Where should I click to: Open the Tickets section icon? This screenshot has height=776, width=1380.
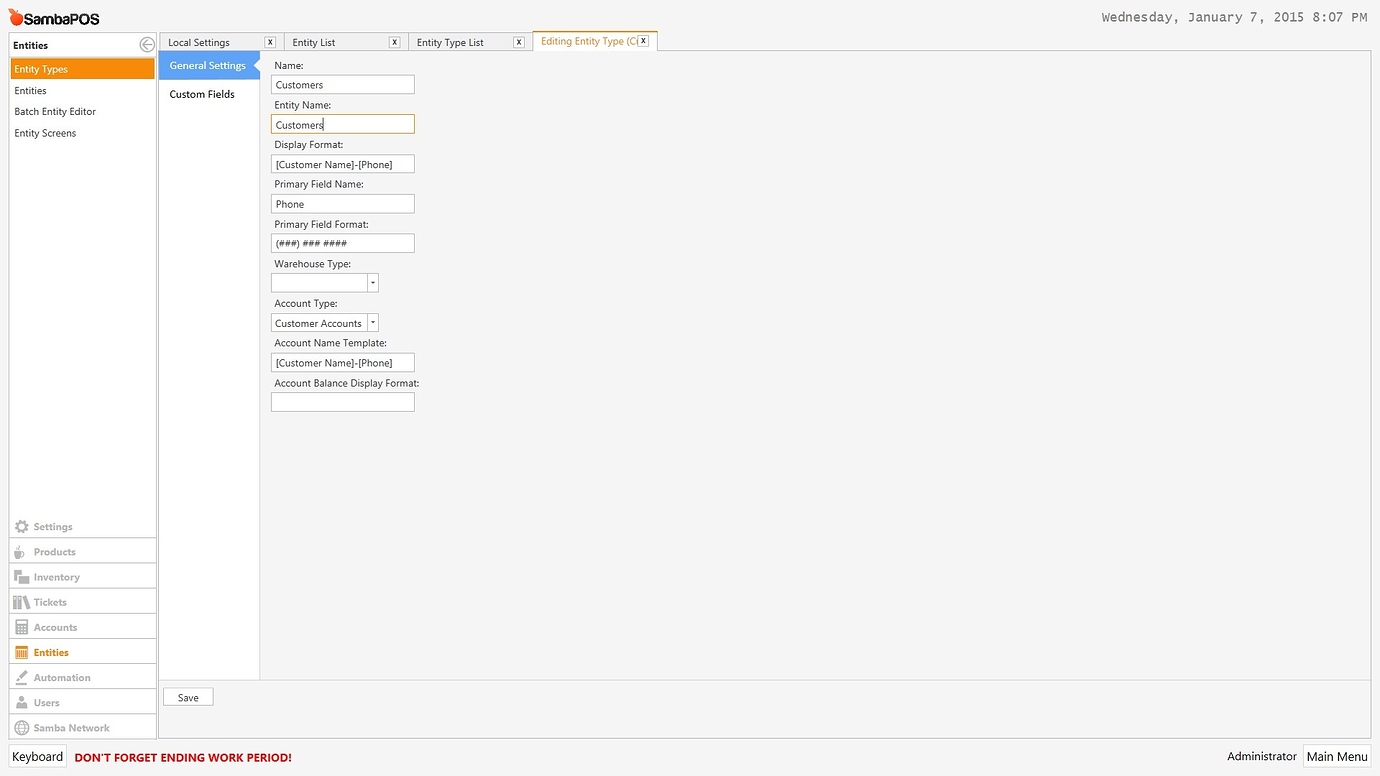[22, 601]
